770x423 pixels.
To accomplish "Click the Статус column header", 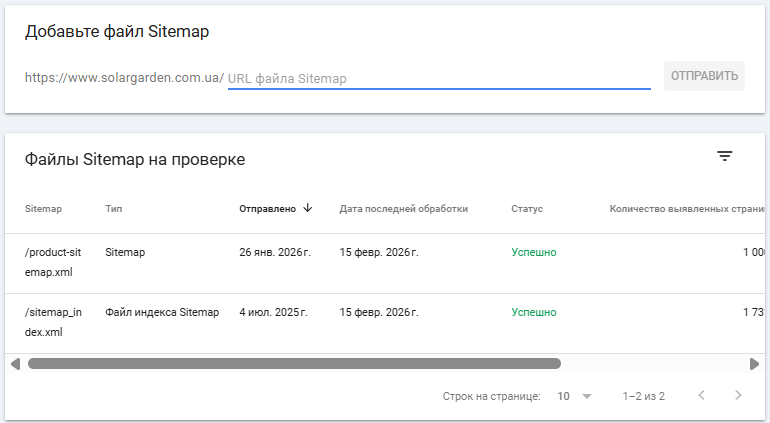I will tap(526, 209).
